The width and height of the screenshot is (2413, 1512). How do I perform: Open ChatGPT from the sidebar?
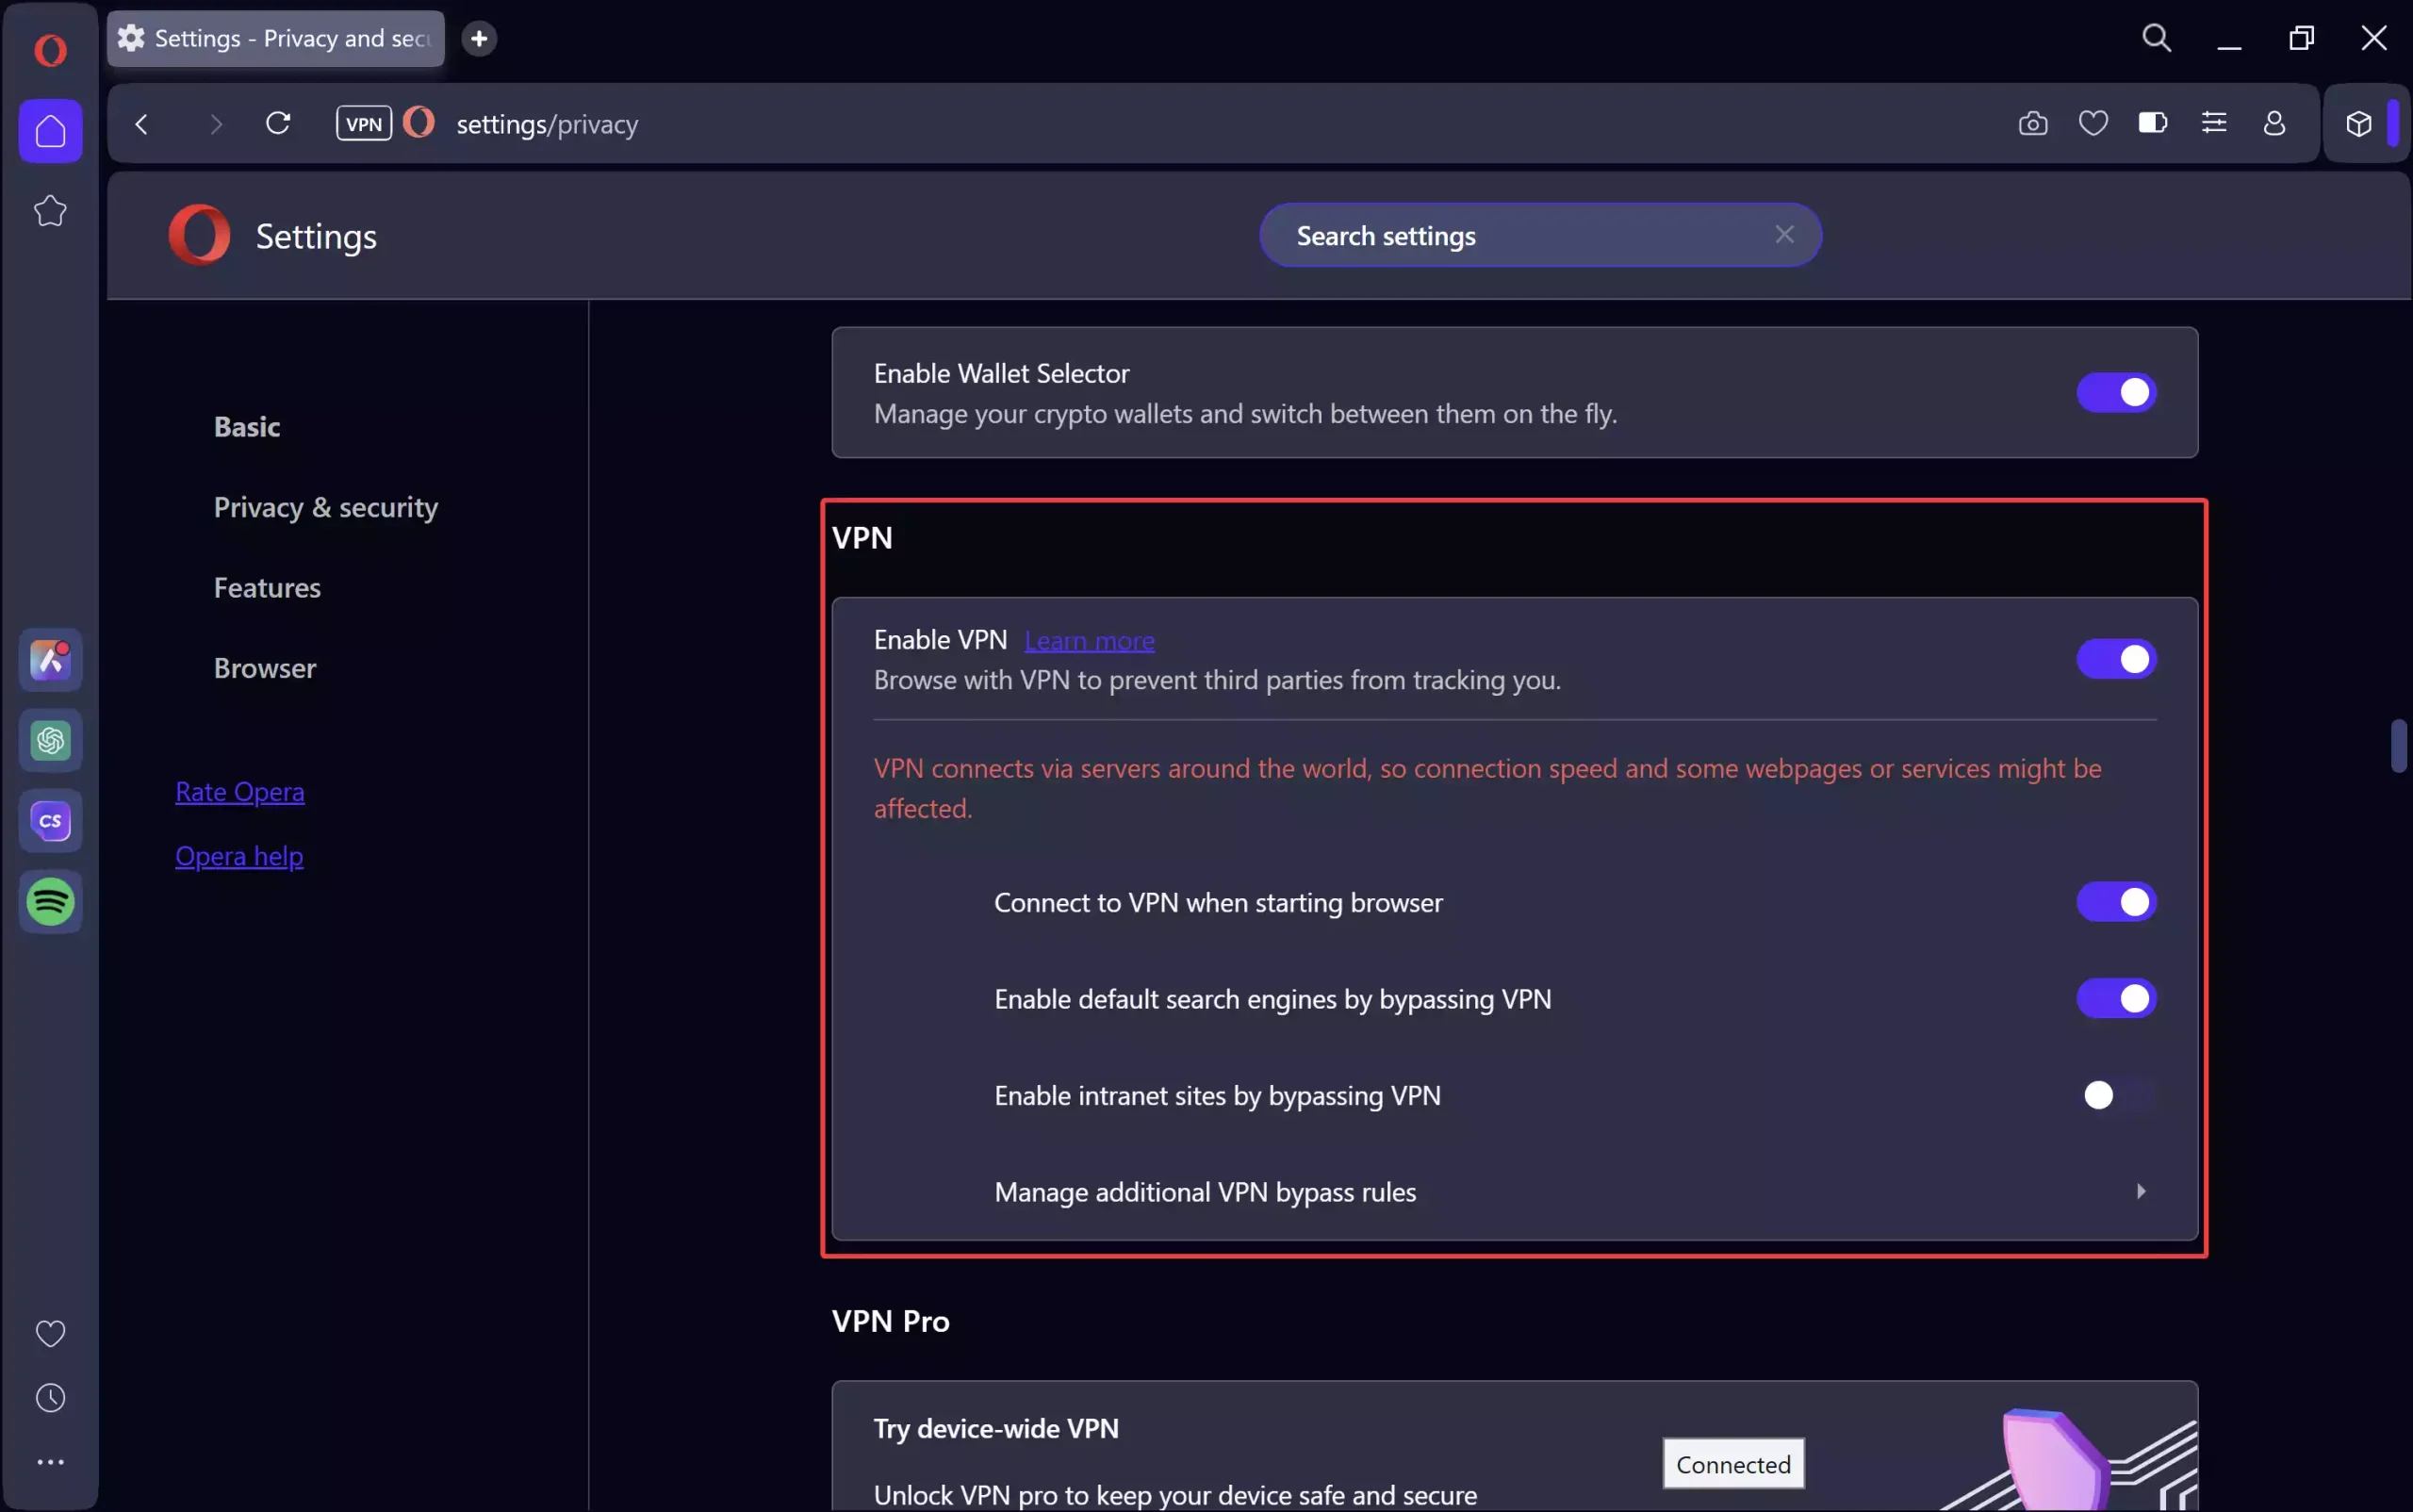click(50, 741)
